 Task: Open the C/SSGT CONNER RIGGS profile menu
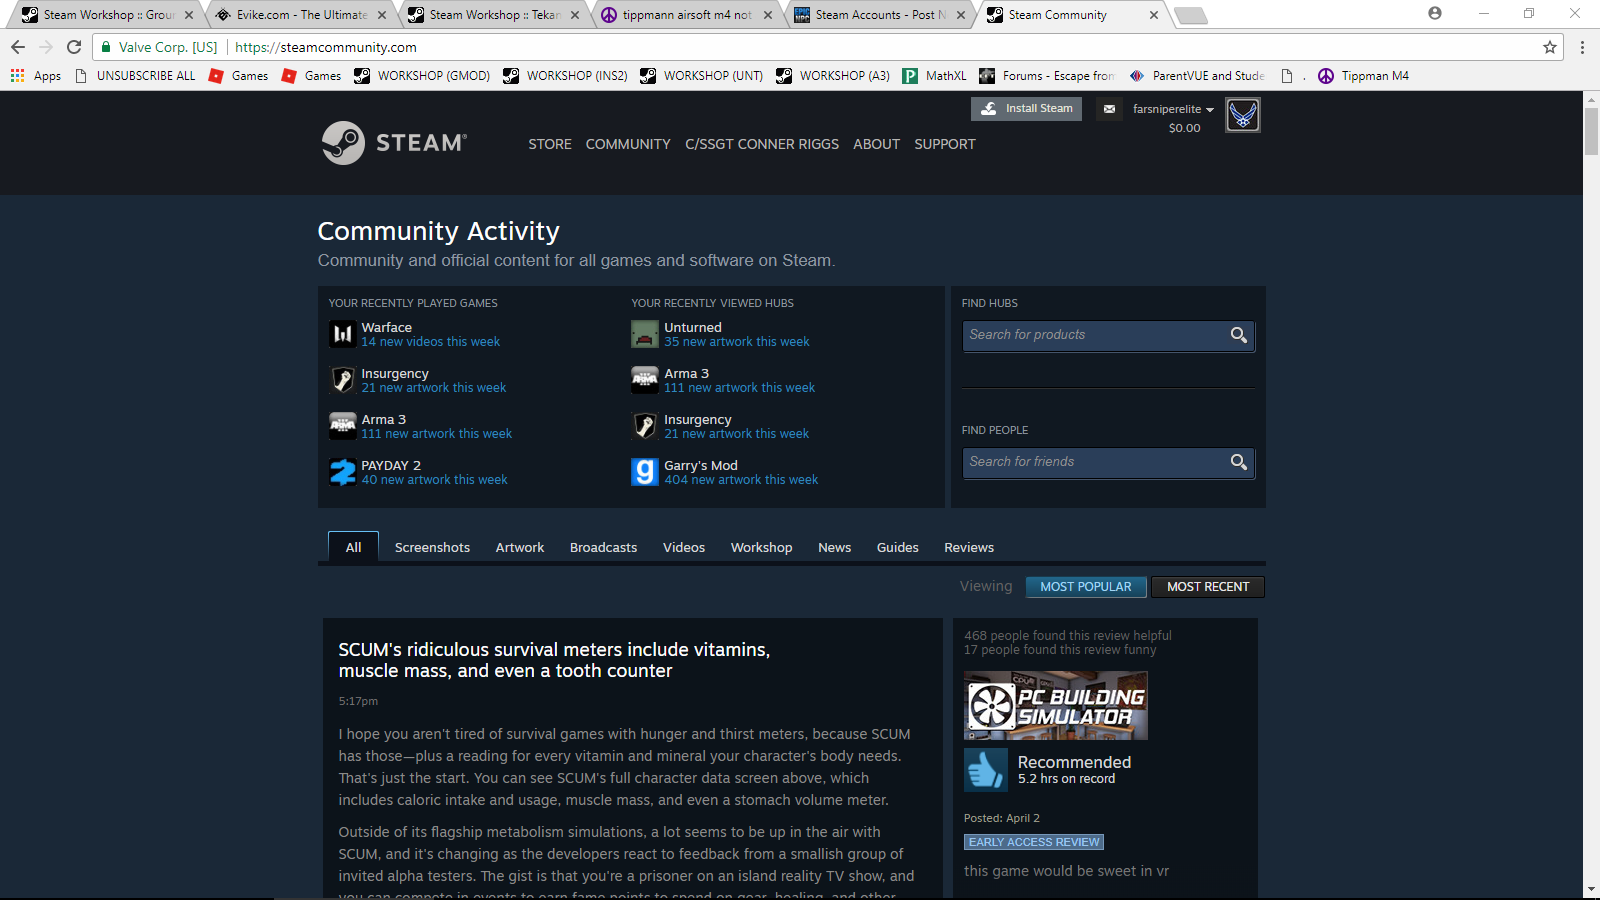(762, 144)
